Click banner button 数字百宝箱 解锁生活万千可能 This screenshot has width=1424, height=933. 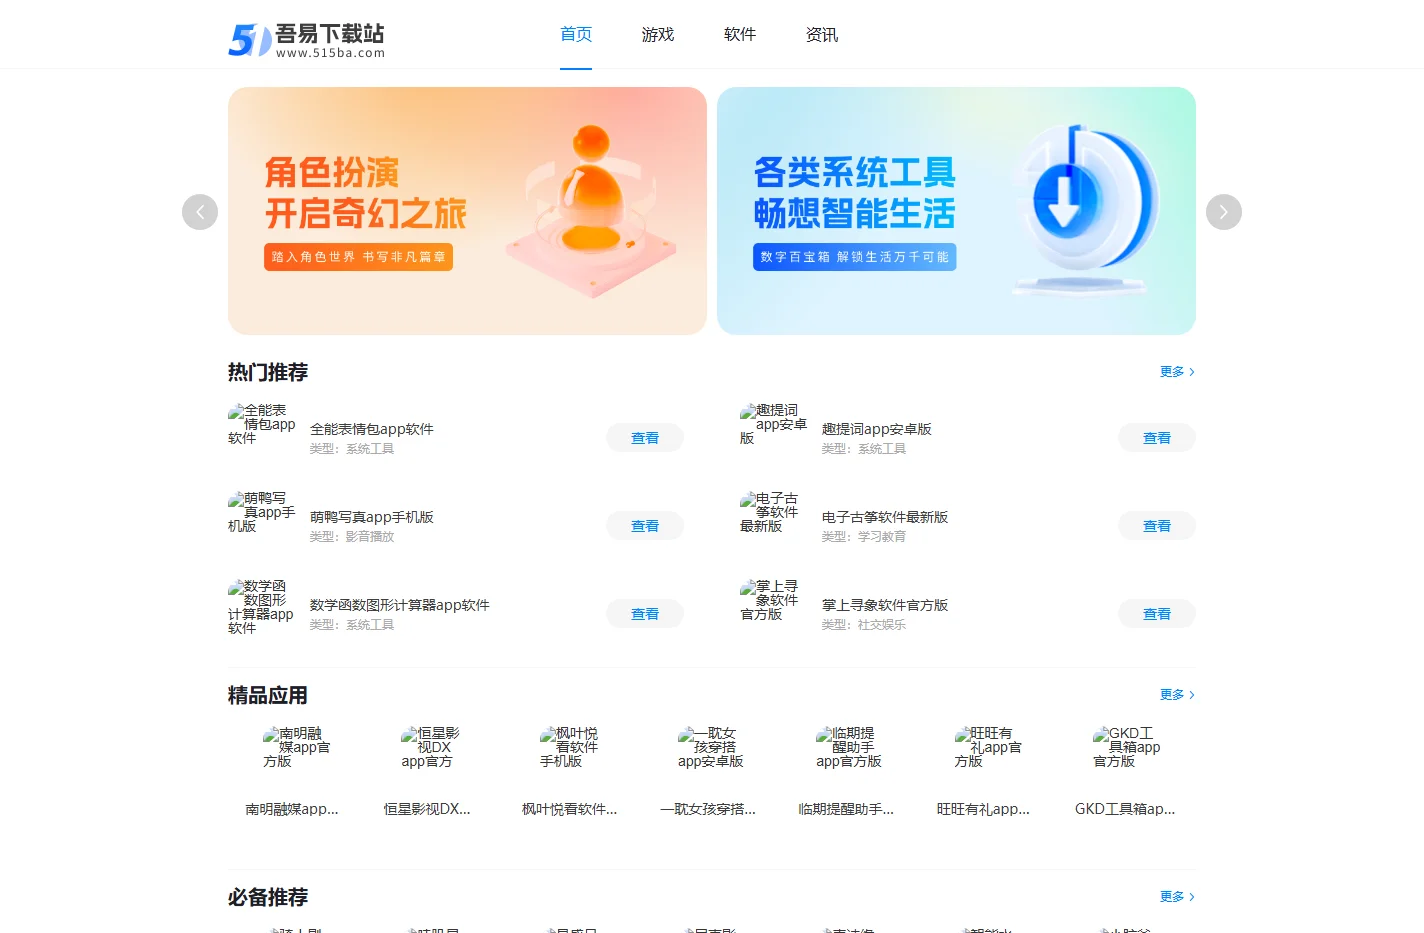tap(855, 257)
